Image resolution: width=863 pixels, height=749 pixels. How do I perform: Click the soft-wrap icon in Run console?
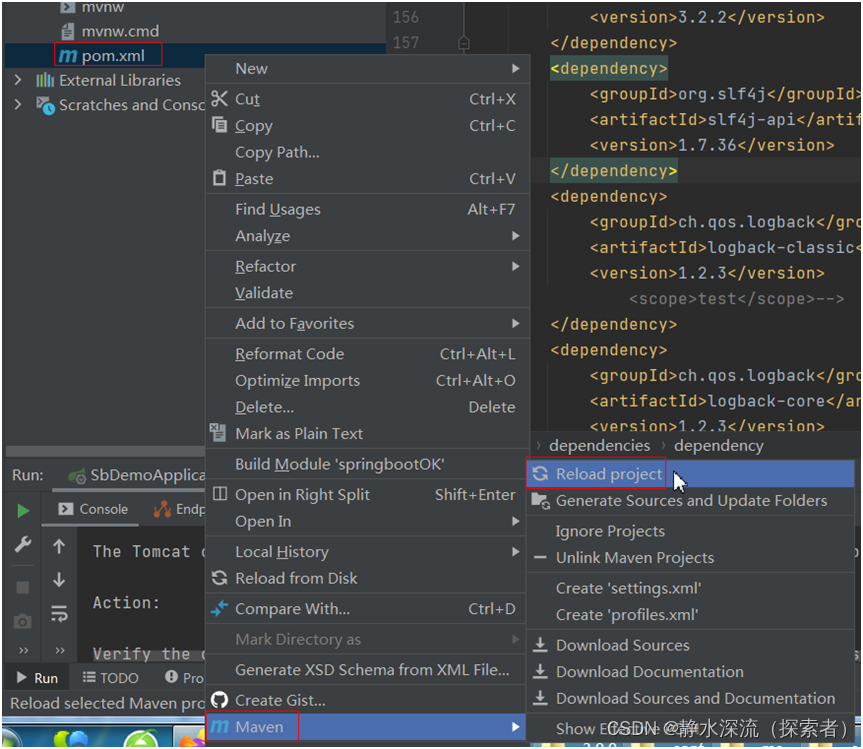pyautogui.click(x=59, y=613)
